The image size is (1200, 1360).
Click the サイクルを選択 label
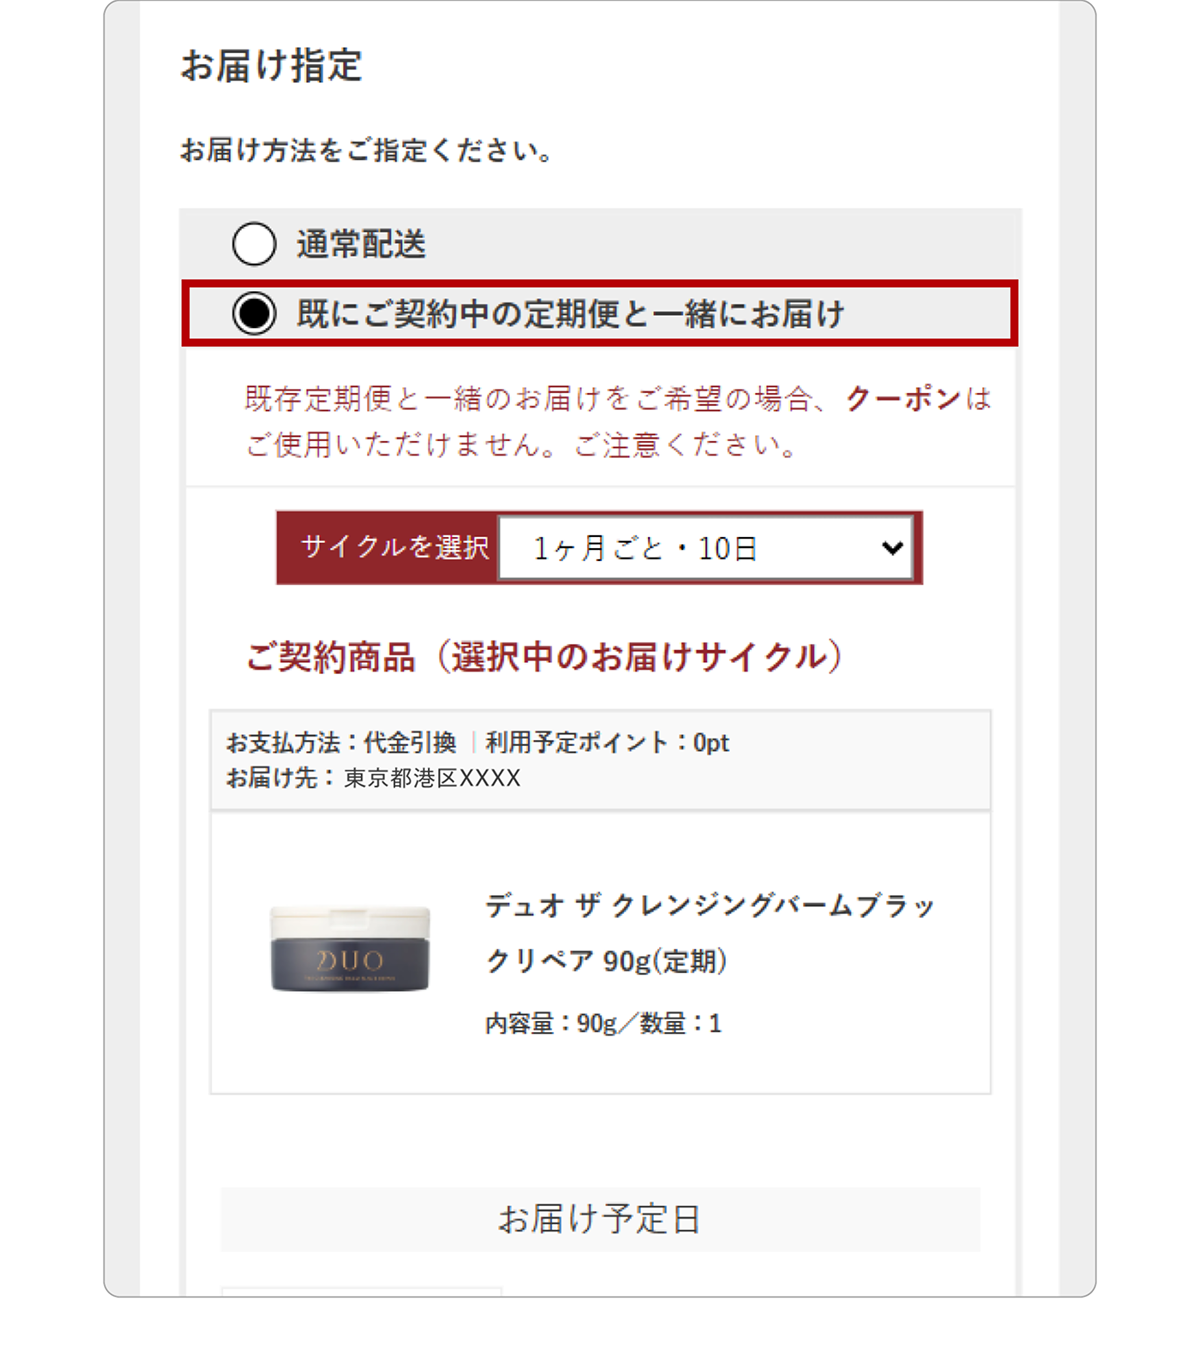click(394, 547)
